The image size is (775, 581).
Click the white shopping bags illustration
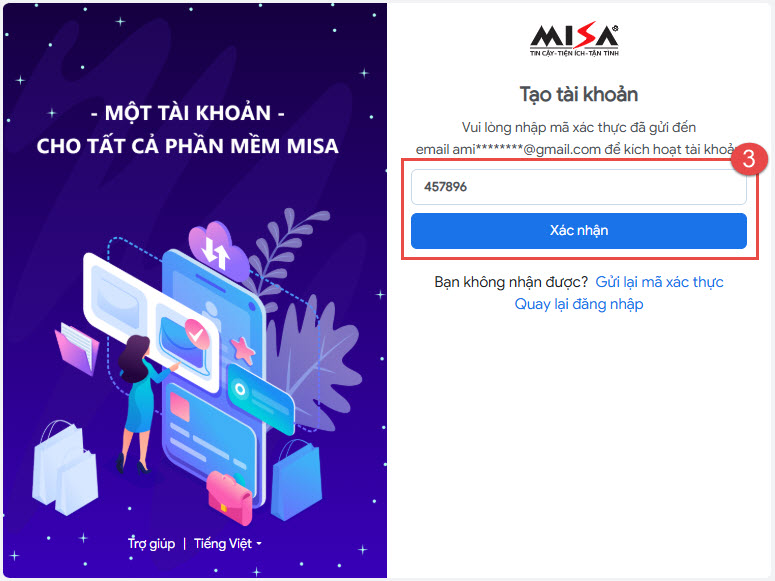(65, 468)
